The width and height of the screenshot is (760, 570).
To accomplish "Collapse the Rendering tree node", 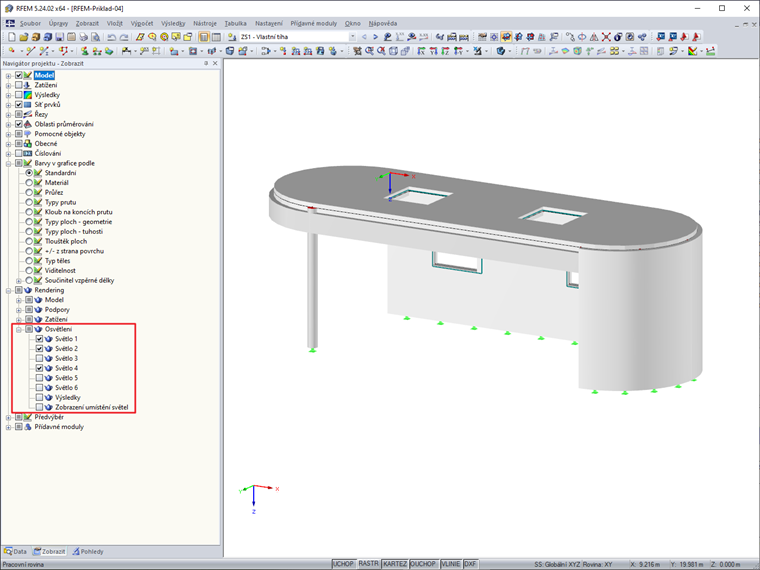I will point(8,290).
